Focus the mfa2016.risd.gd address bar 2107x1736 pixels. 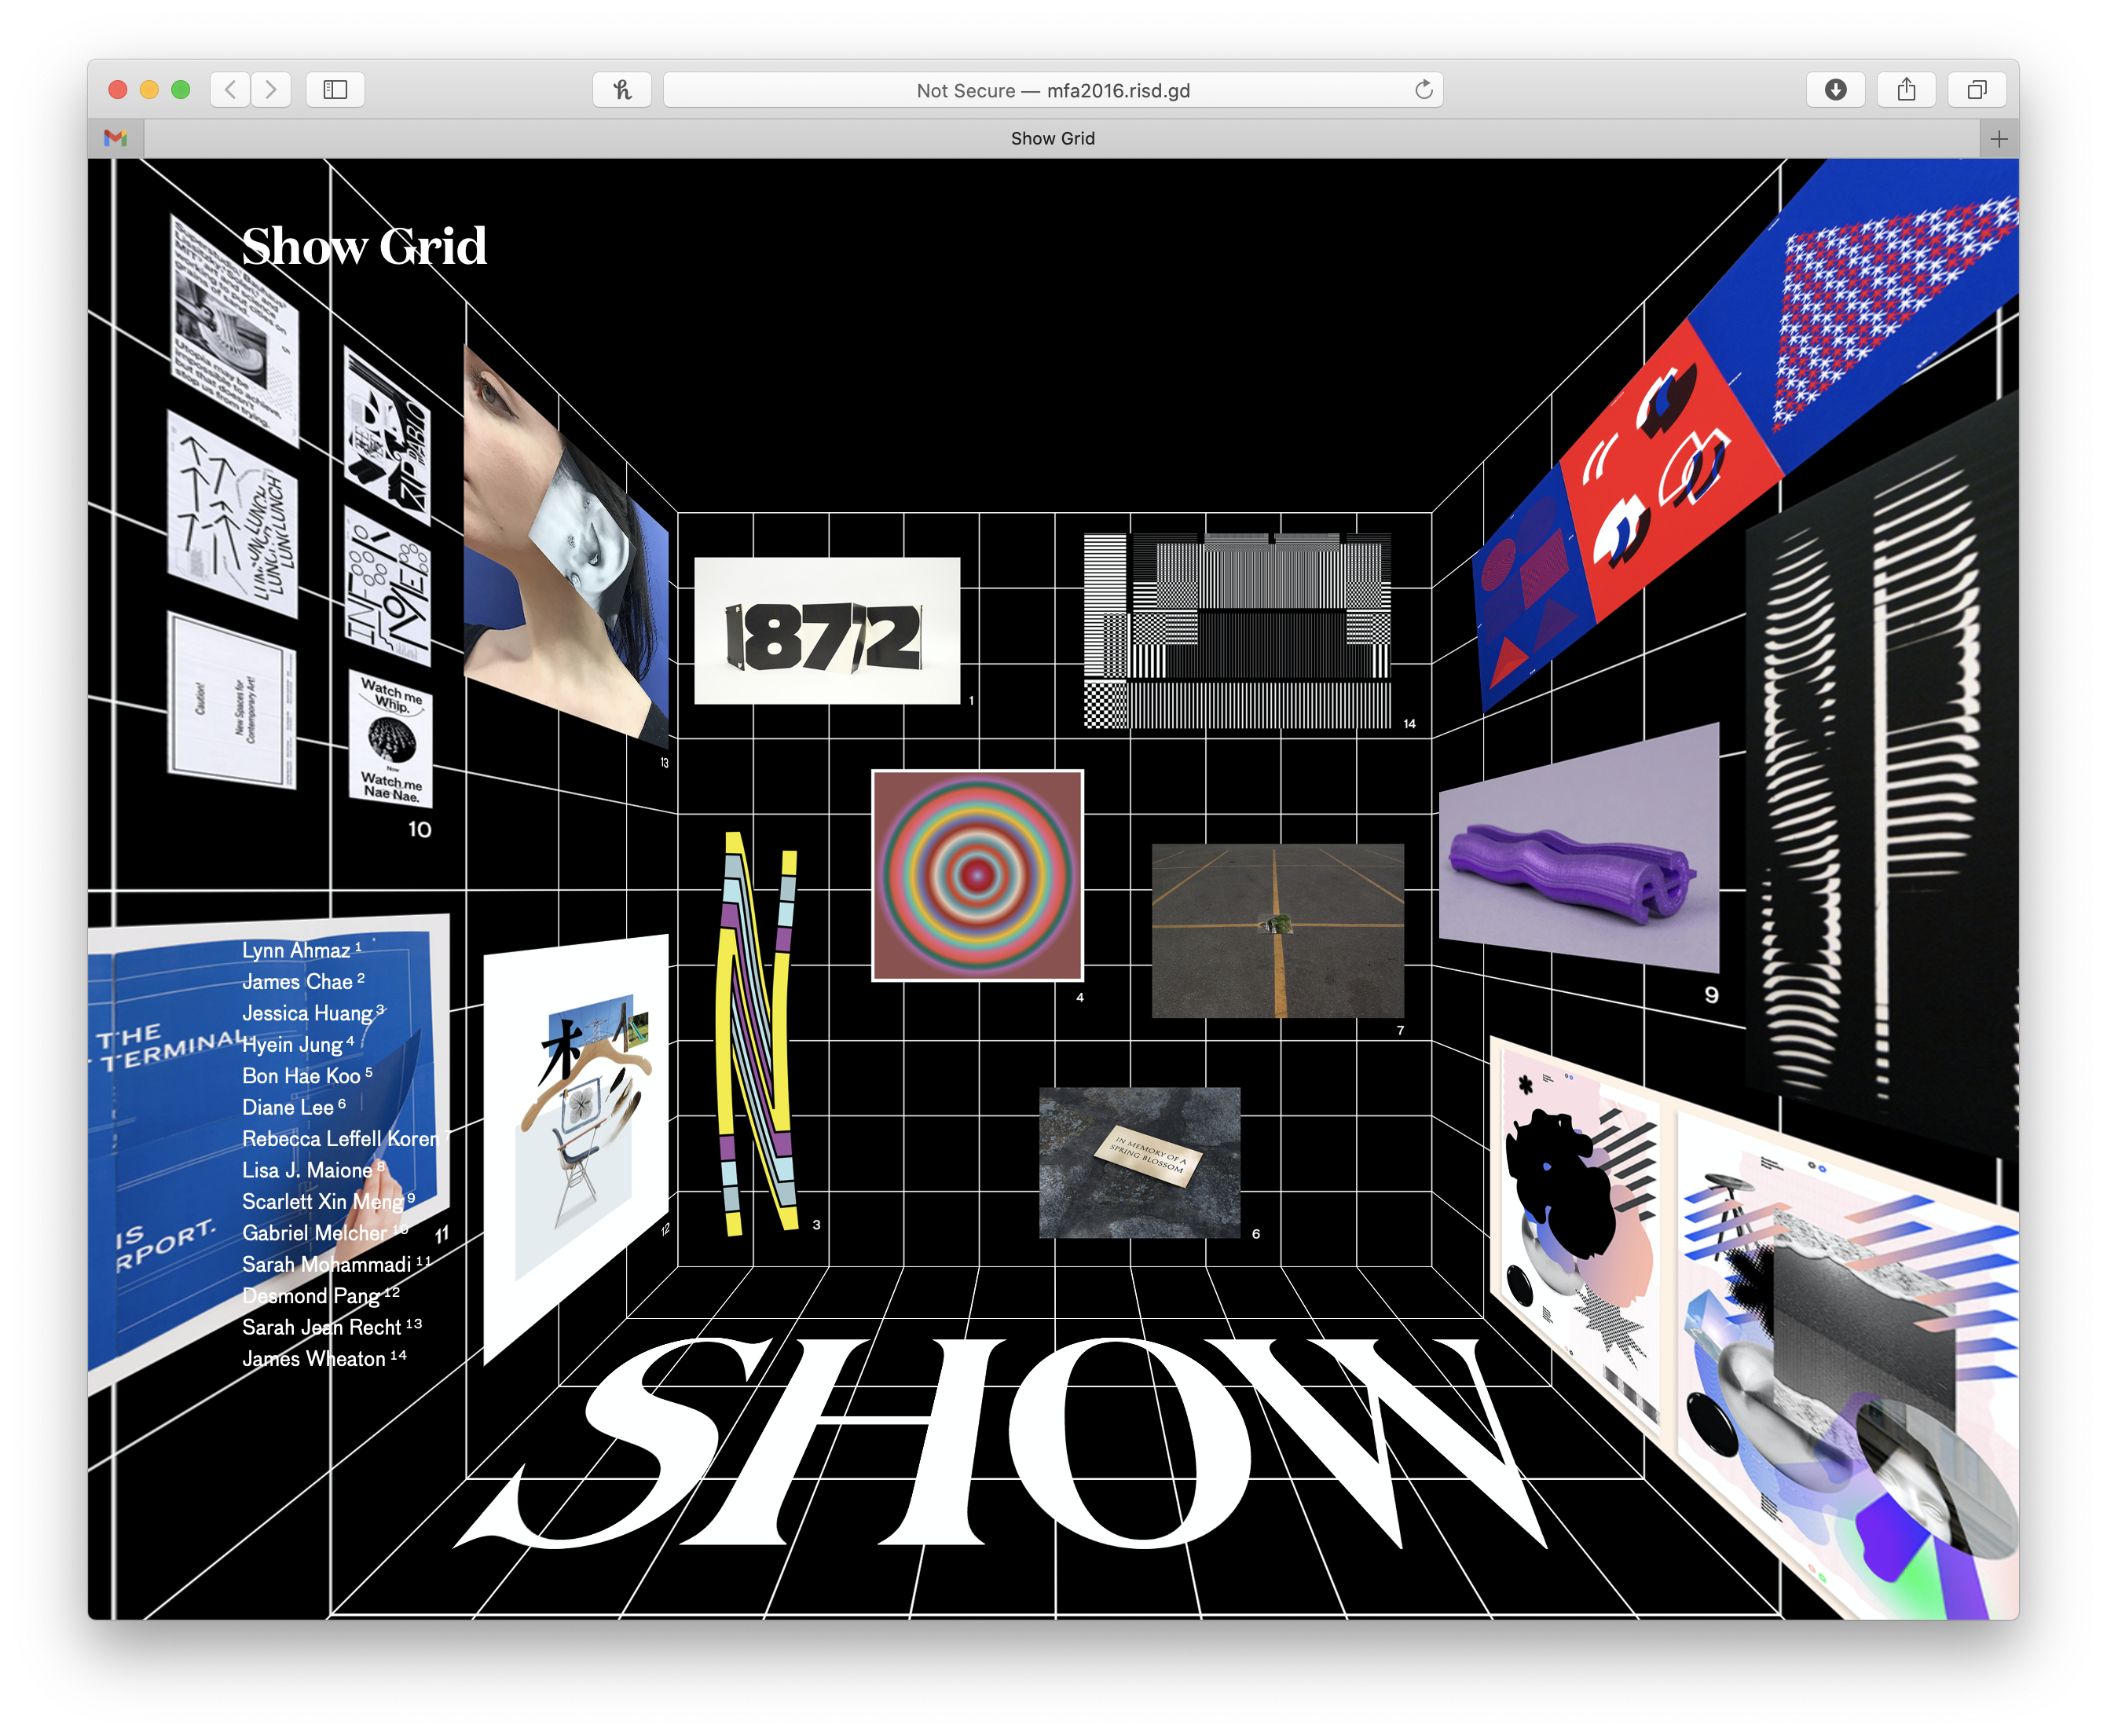(x=1052, y=90)
